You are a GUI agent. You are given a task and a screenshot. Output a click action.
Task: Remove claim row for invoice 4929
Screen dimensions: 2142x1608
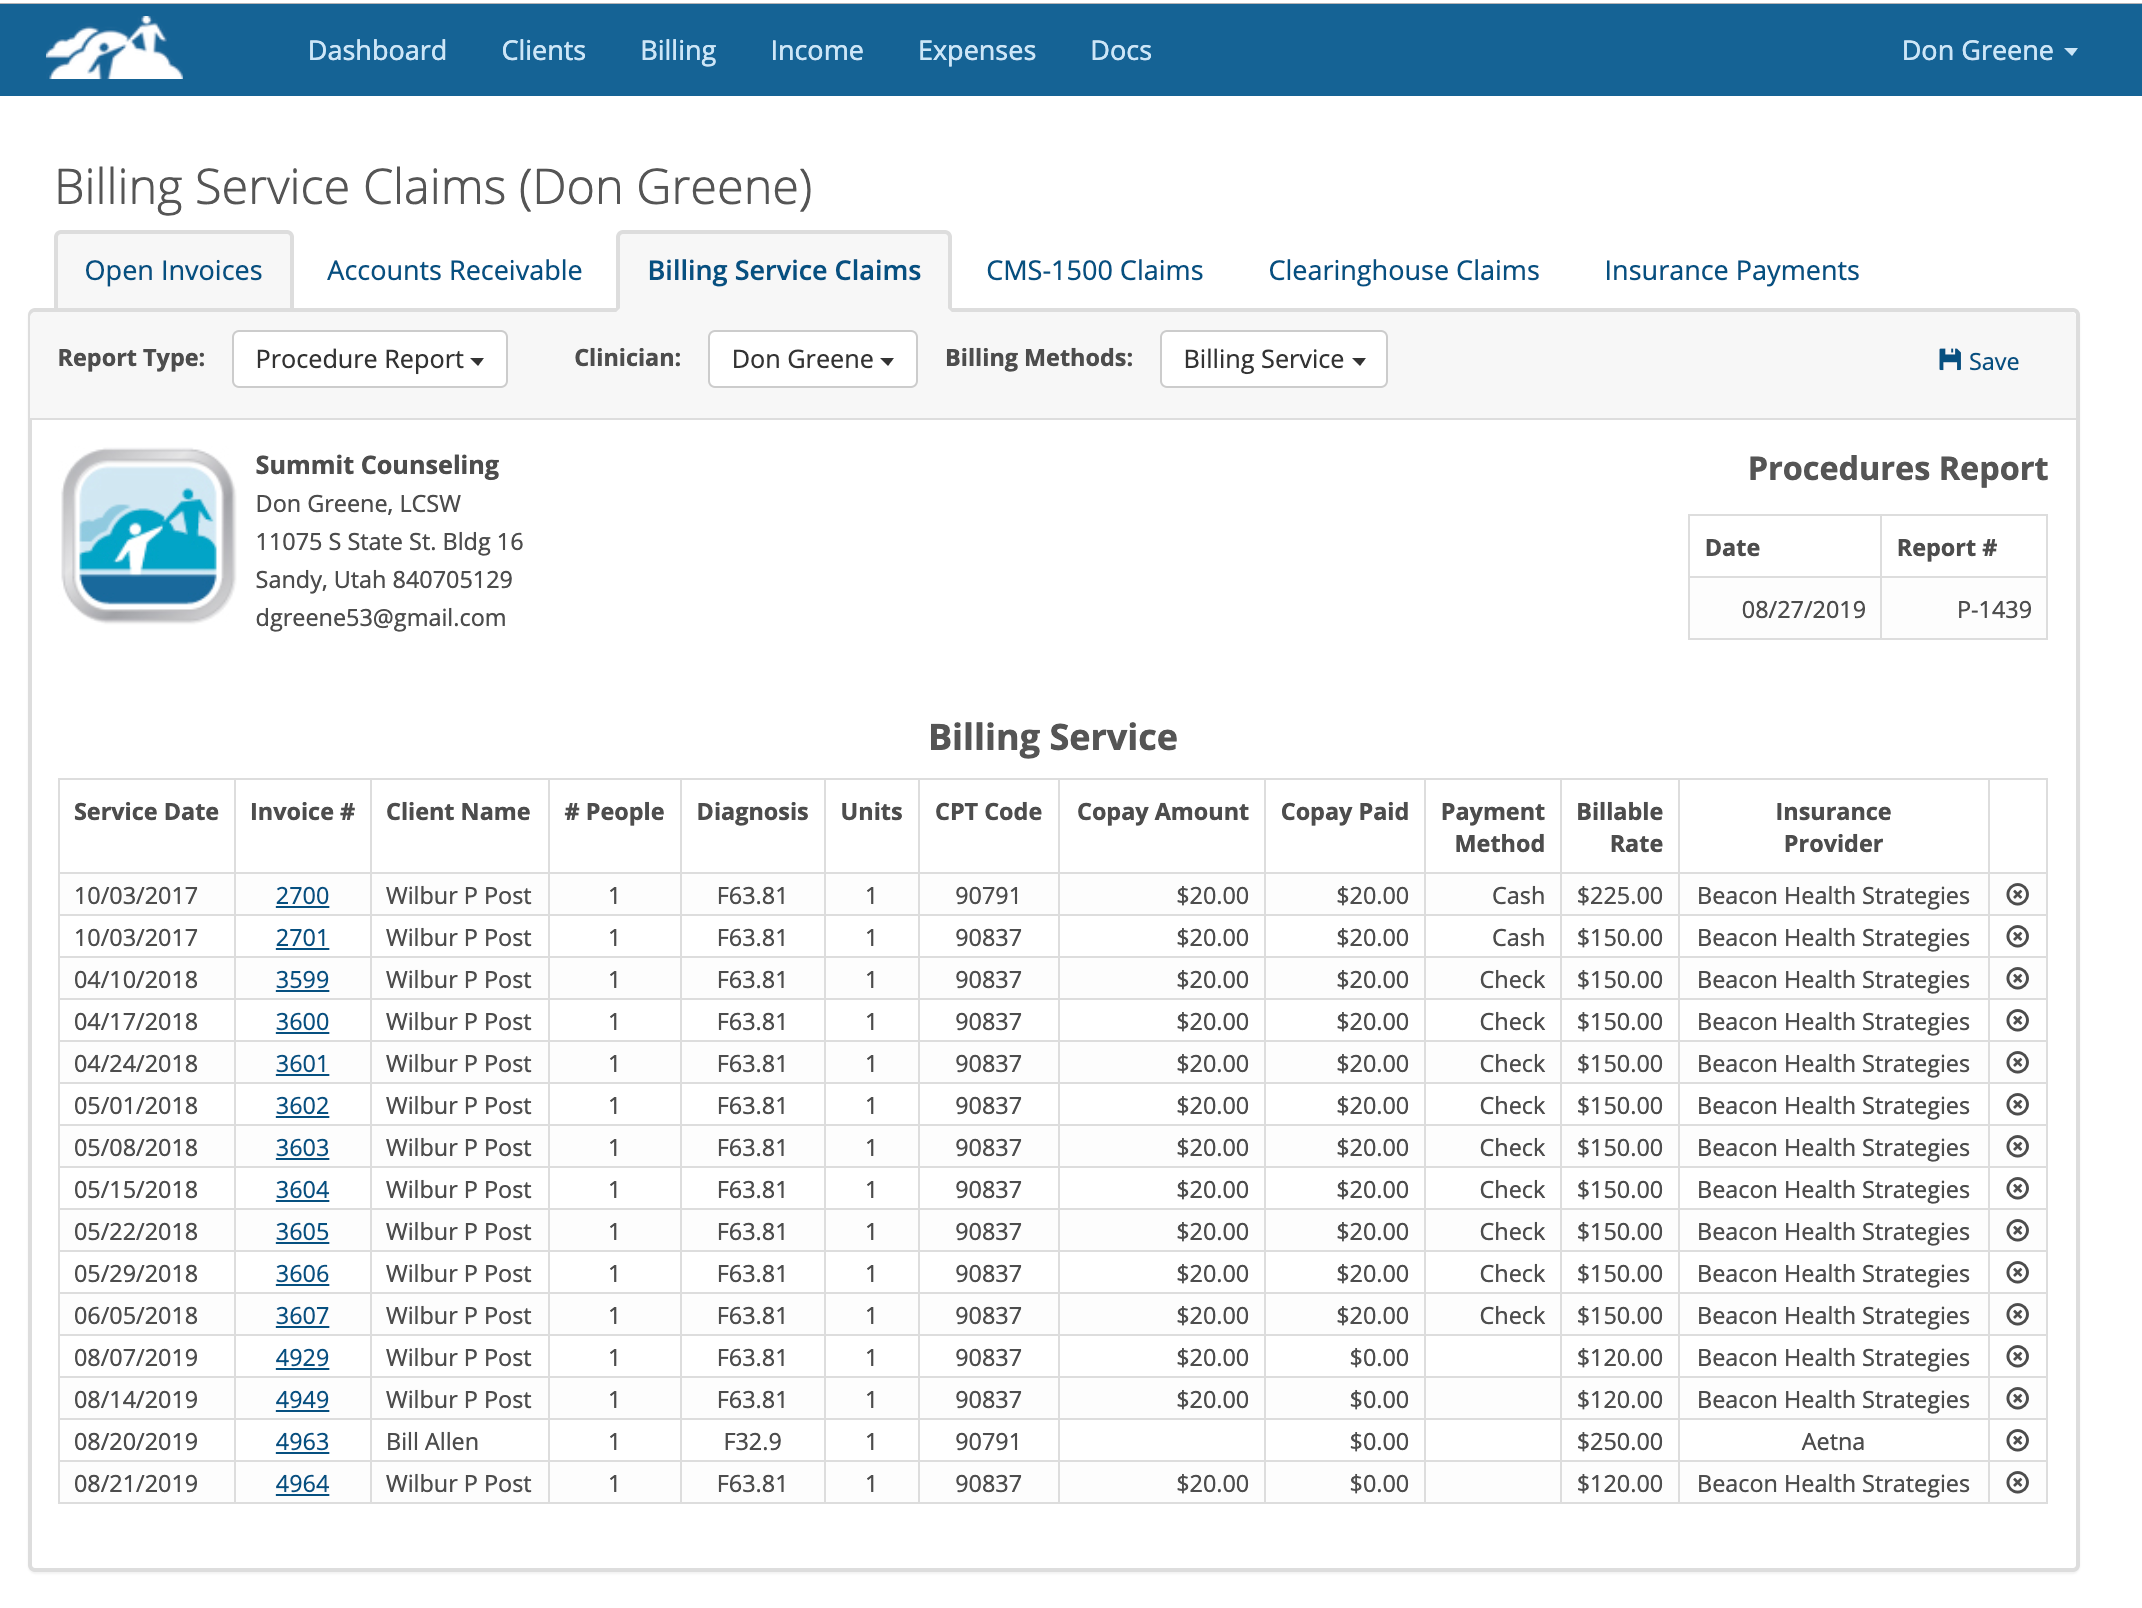point(2017,1356)
